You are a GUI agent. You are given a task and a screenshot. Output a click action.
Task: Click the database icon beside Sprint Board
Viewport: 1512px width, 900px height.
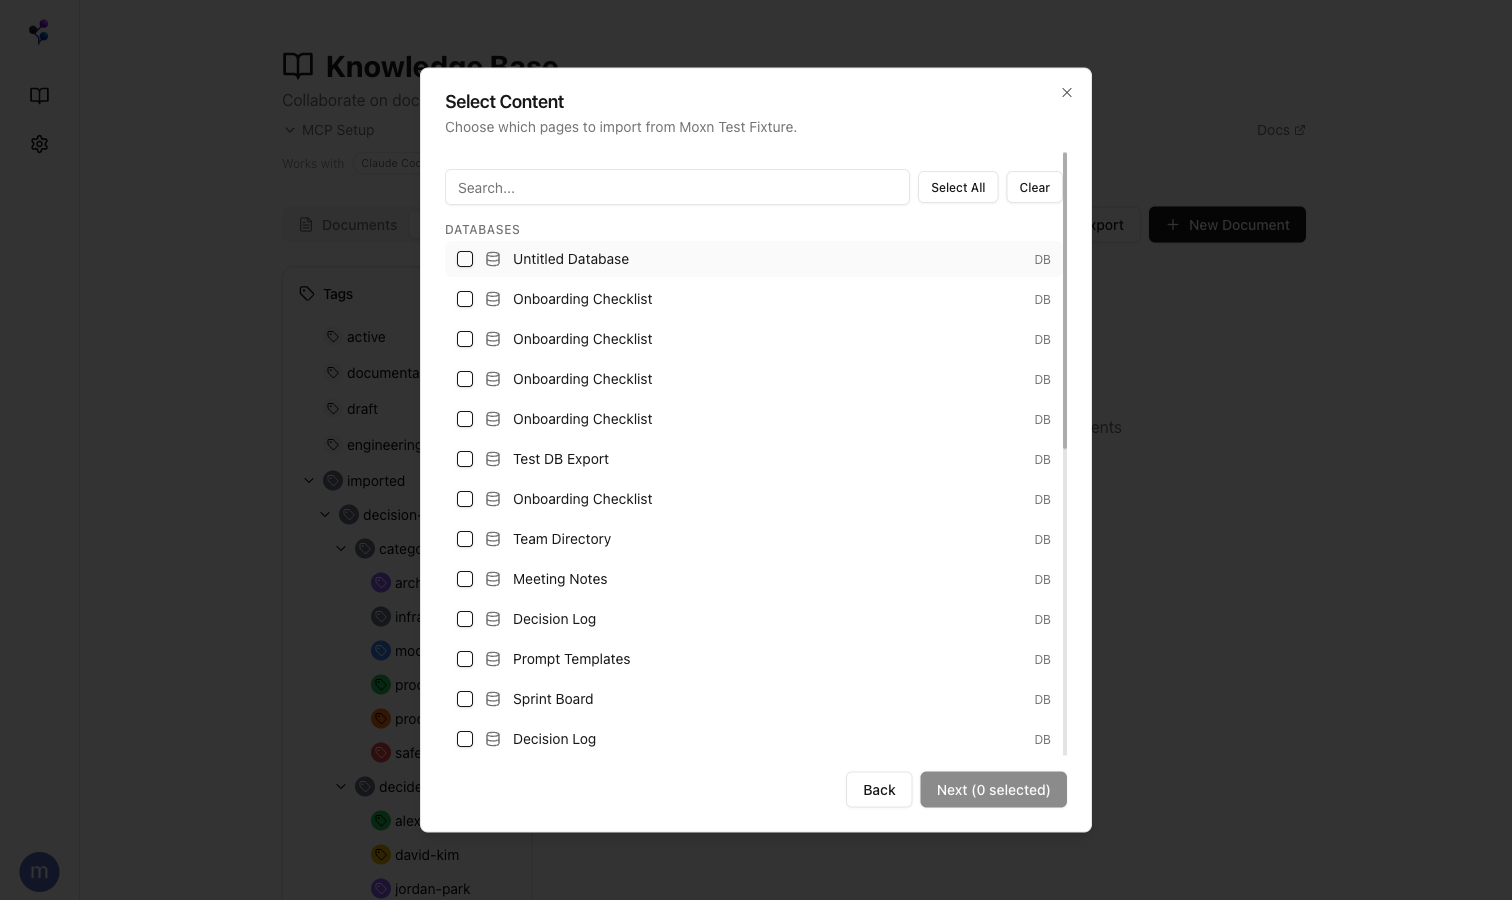[493, 699]
